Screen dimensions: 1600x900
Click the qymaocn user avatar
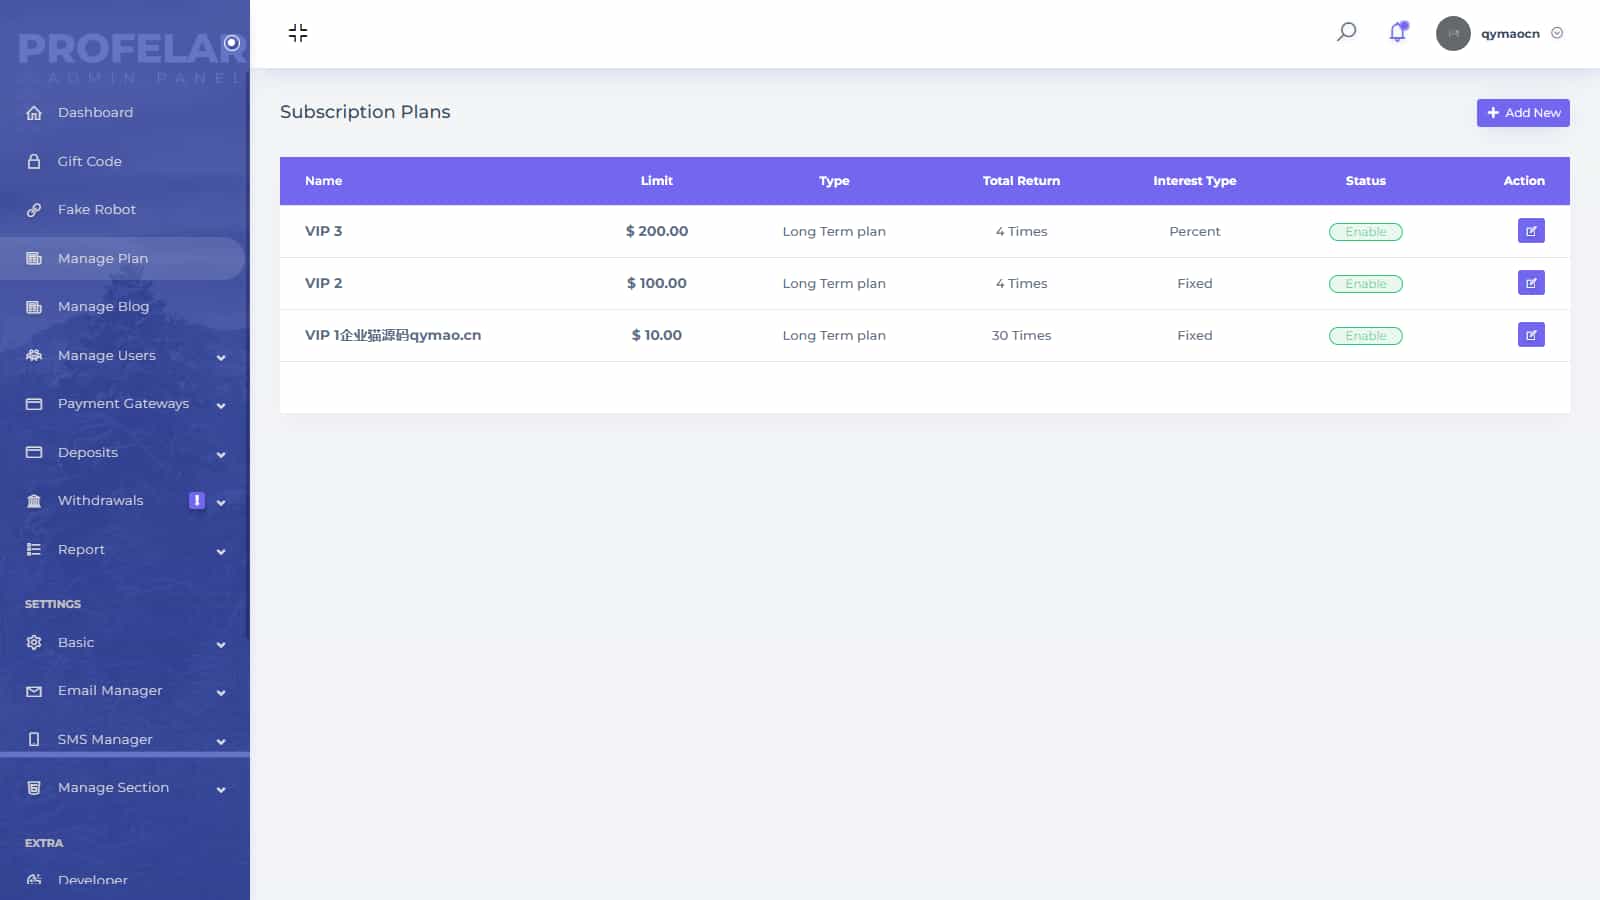pos(1453,33)
